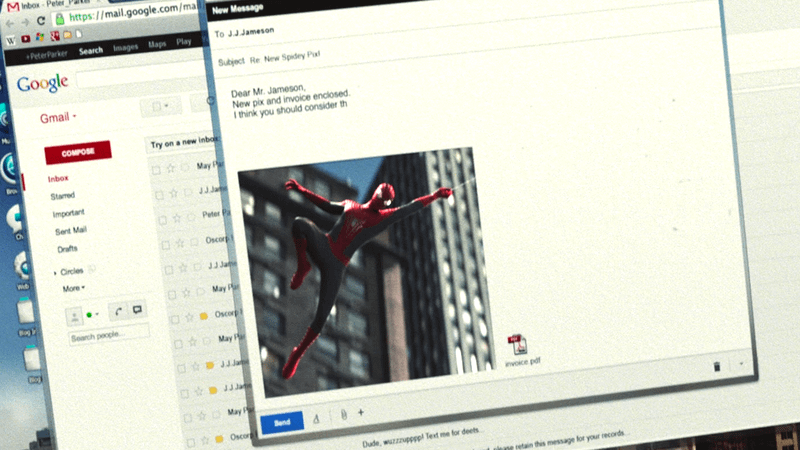Click the plus insert icon beside paperclip

click(361, 412)
